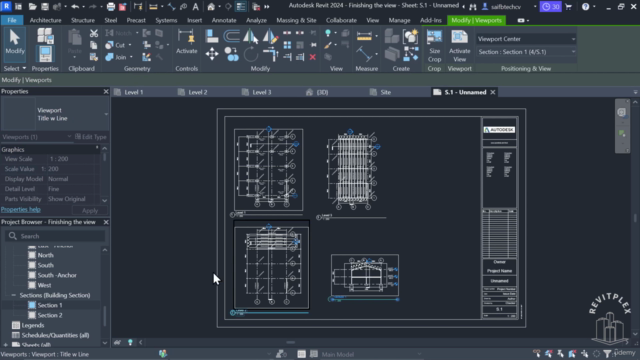This screenshot has width=640, height=360.
Task: Select the Offset tool
Action: pos(231,36)
